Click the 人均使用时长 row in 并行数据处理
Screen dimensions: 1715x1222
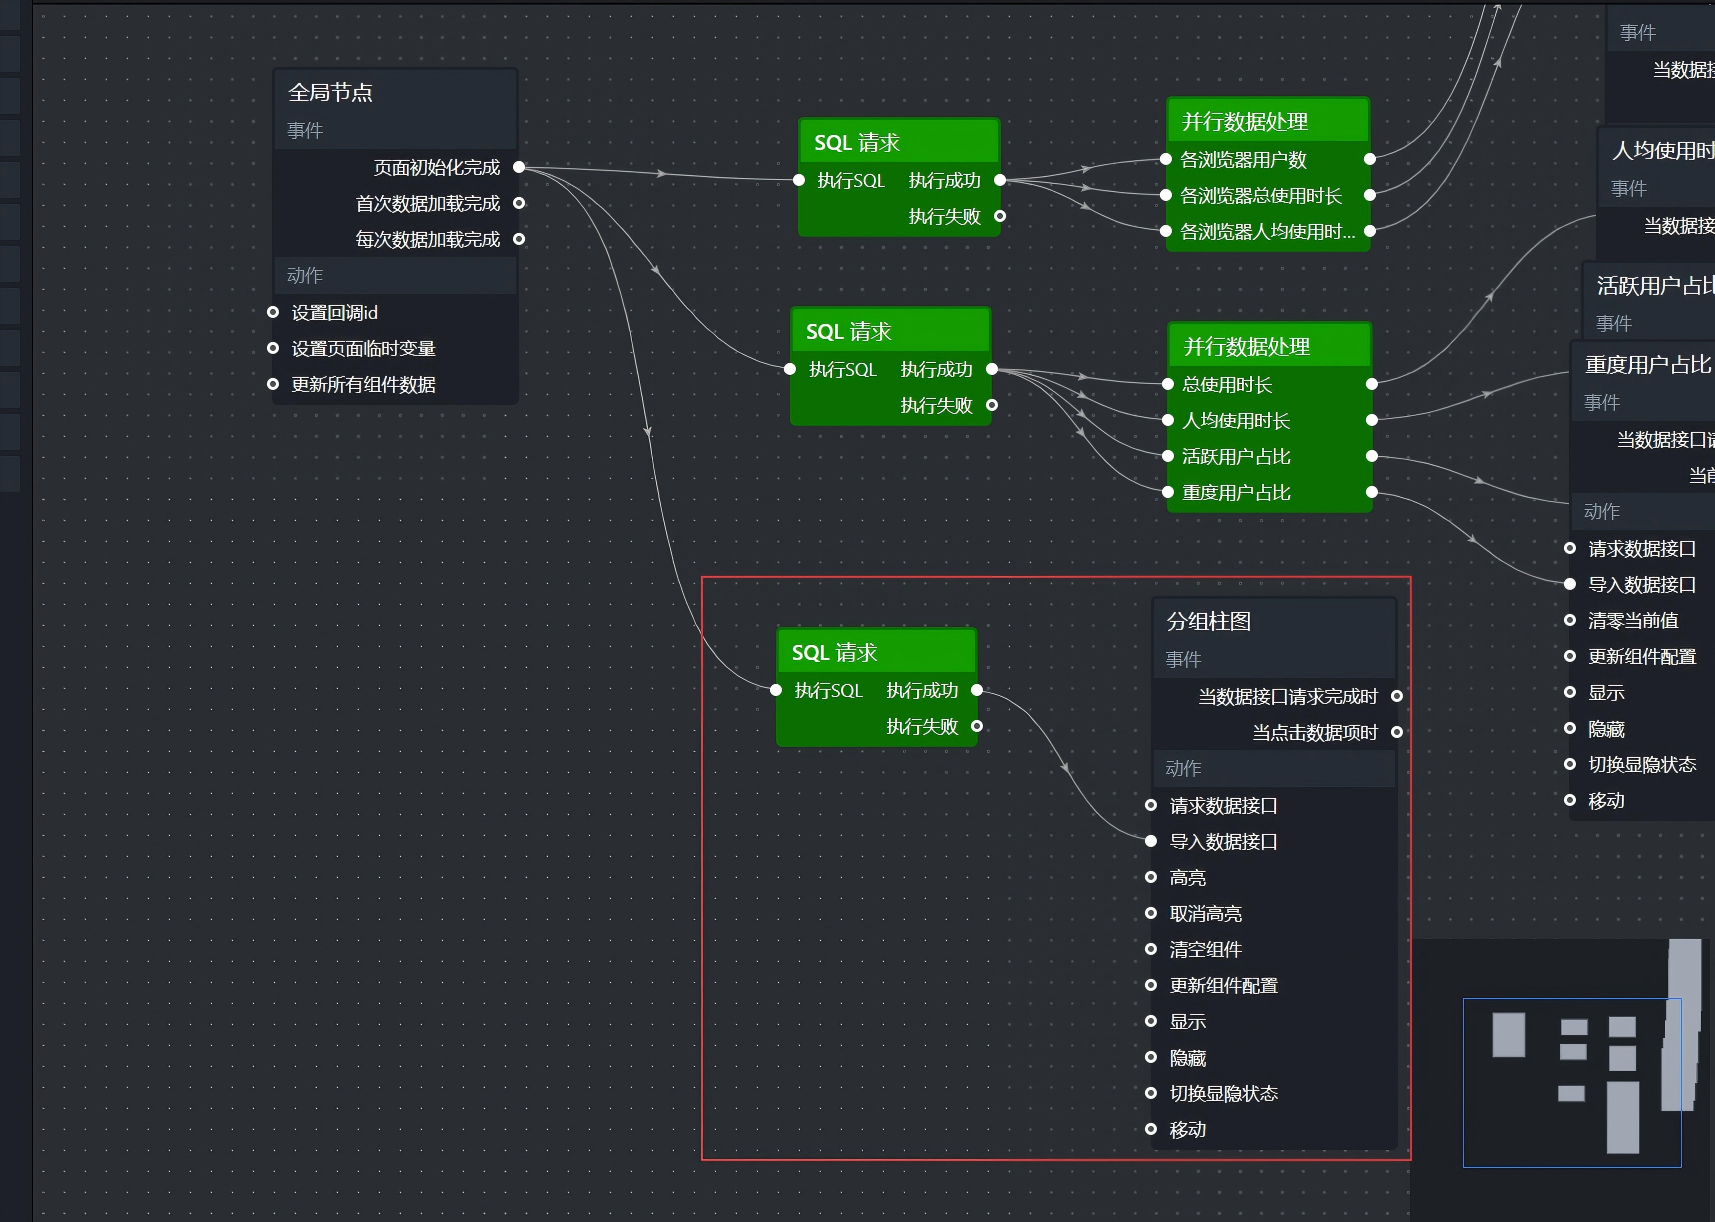pos(1270,420)
